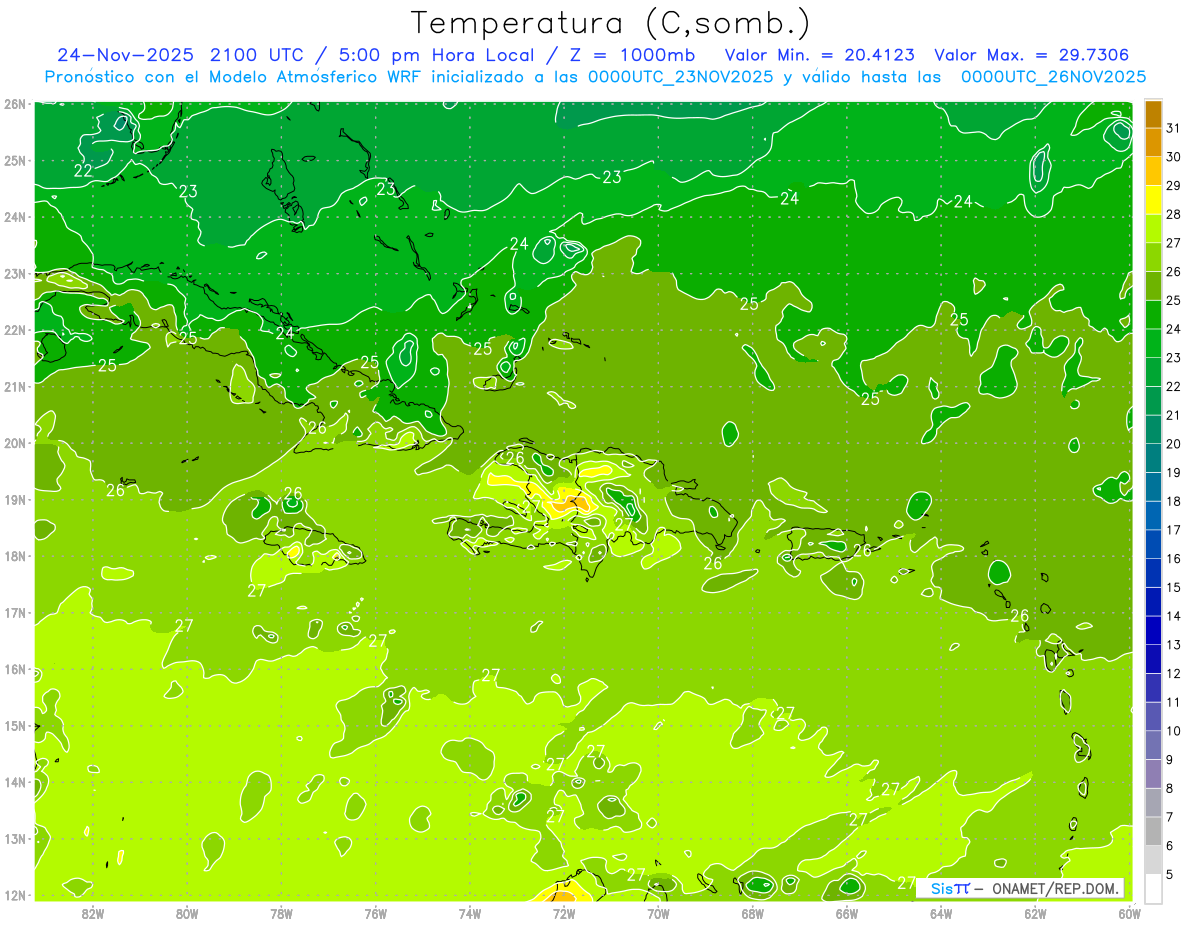The image size is (1200, 927).
Task: Click the '22N' latitude axis label
Action: pyautogui.click(x=15, y=330)
